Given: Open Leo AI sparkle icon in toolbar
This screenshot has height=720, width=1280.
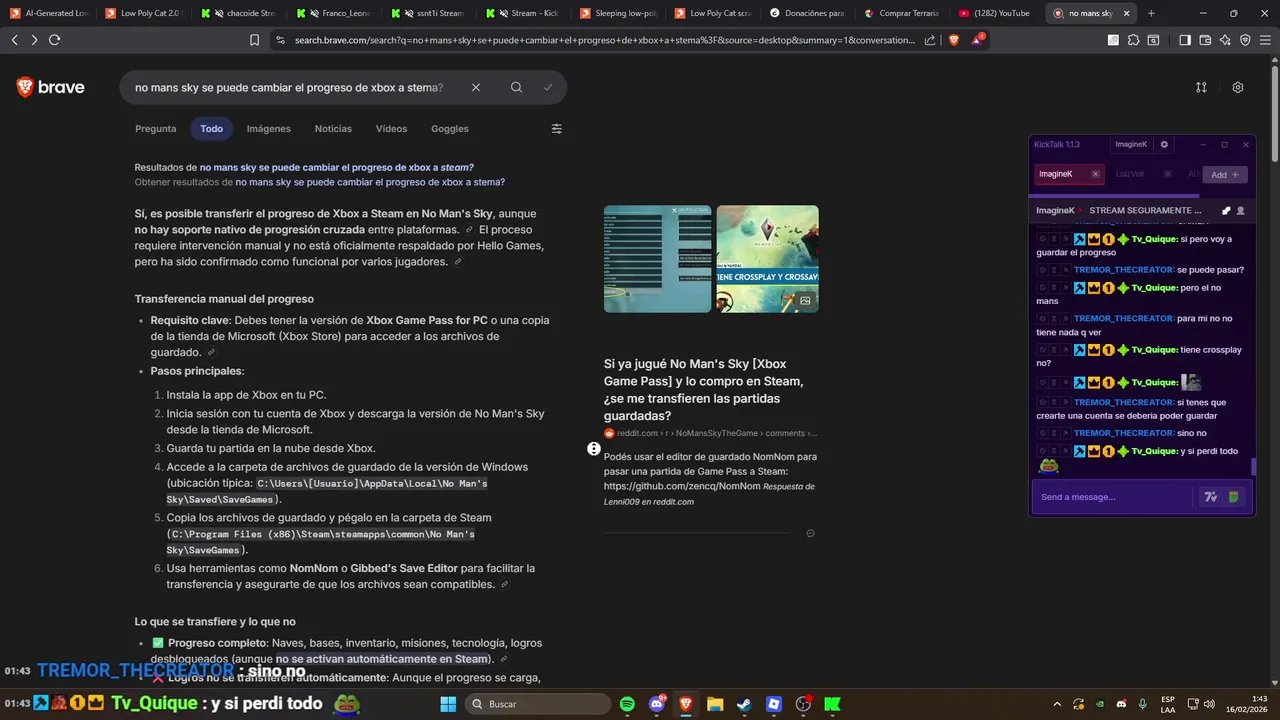Looking at the screenshot, I should click(1225, 40).
